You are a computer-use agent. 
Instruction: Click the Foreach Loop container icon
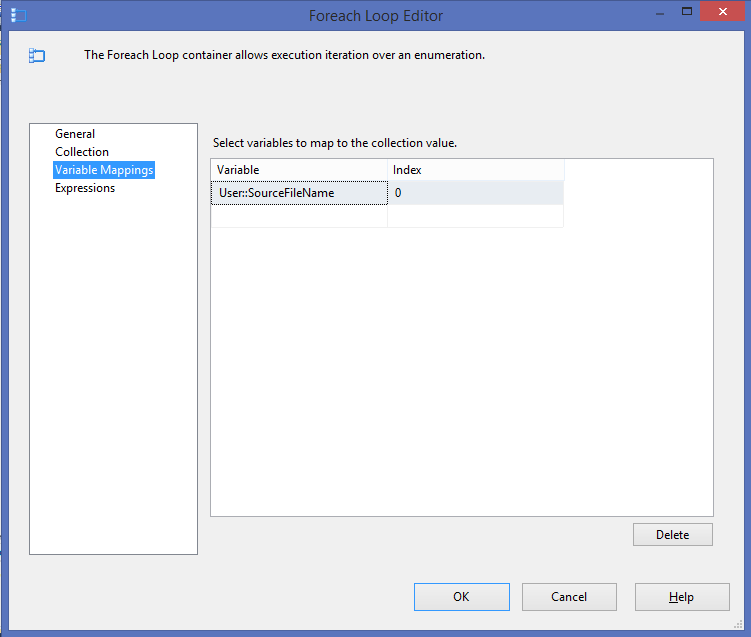pyautogui.click(x=36, y=56)
